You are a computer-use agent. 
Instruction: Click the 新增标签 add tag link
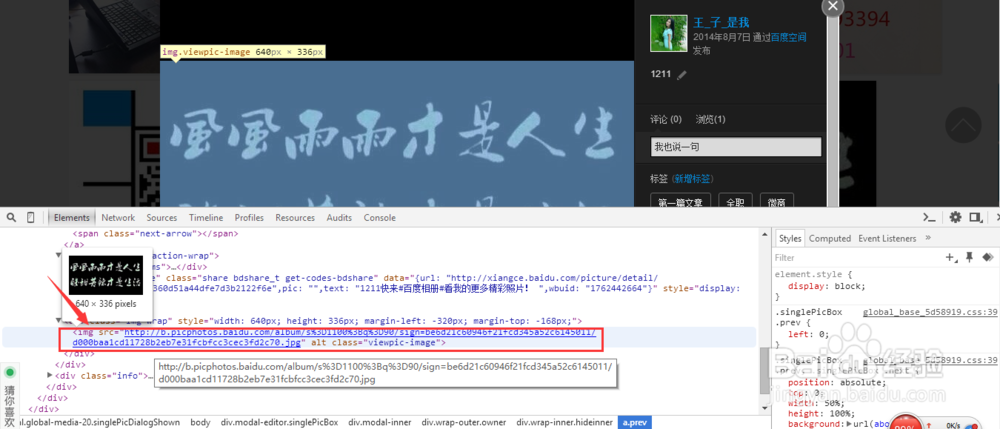[x=694, y=179]
